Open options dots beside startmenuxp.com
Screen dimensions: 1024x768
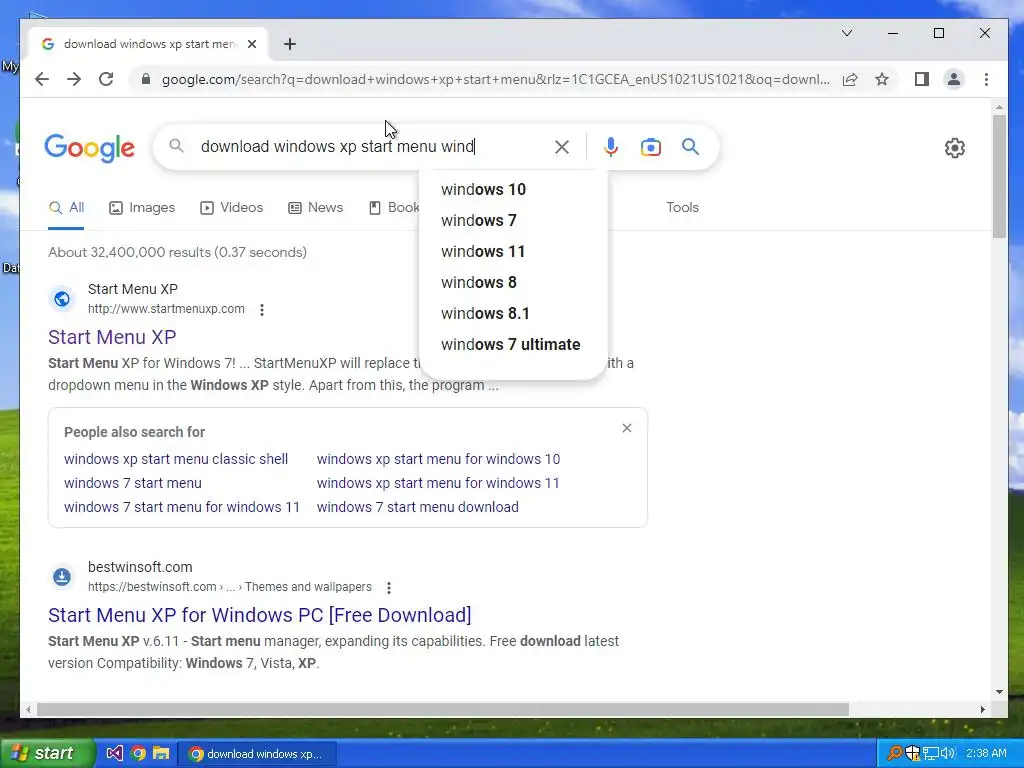(x=262, y=310)
